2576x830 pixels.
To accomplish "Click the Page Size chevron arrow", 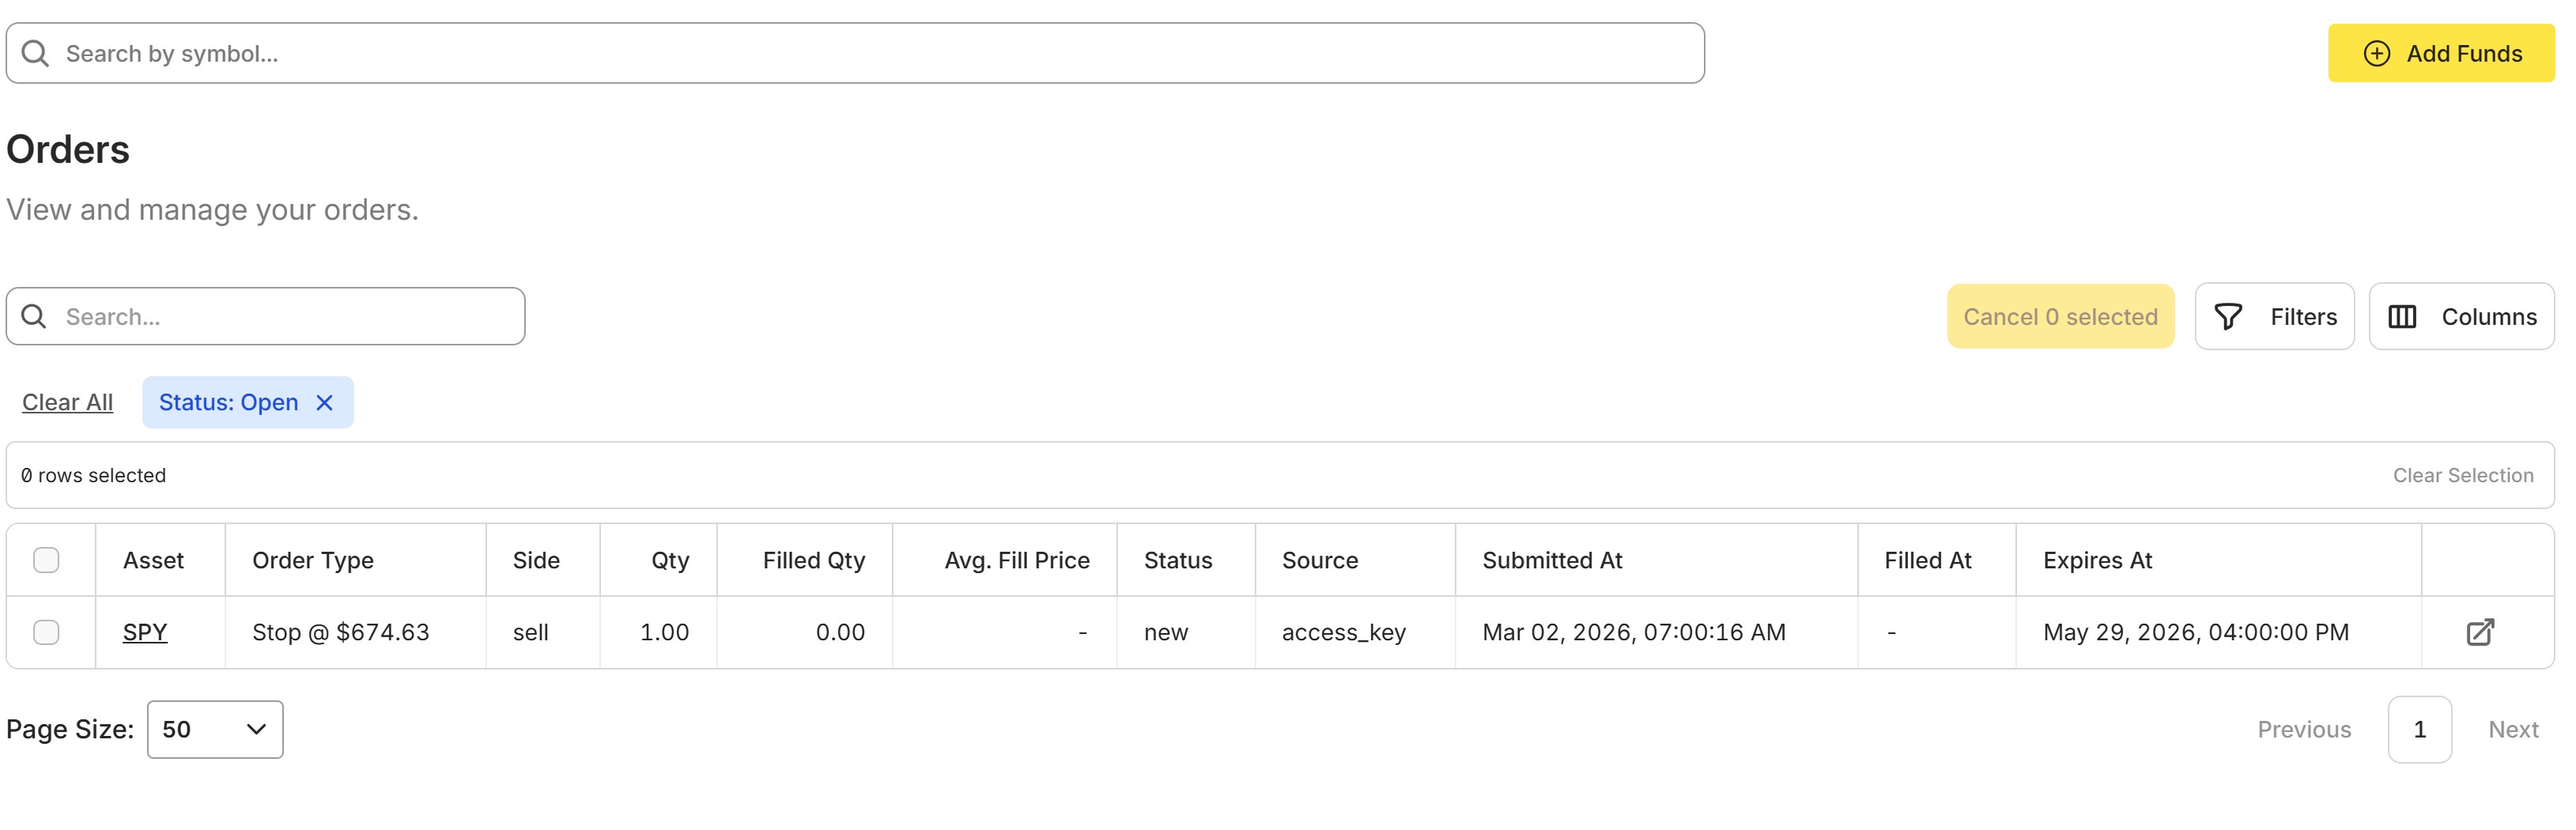I will (256, 729).
